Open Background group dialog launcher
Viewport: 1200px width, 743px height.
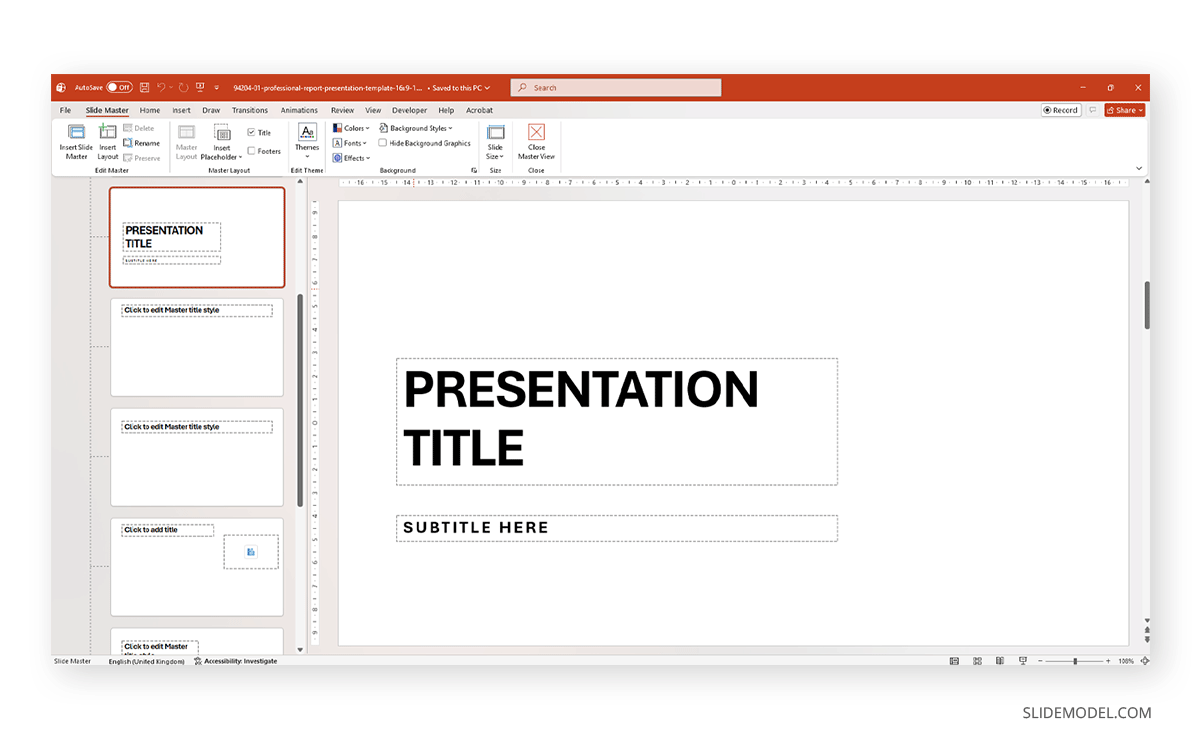tap(474, 170)
